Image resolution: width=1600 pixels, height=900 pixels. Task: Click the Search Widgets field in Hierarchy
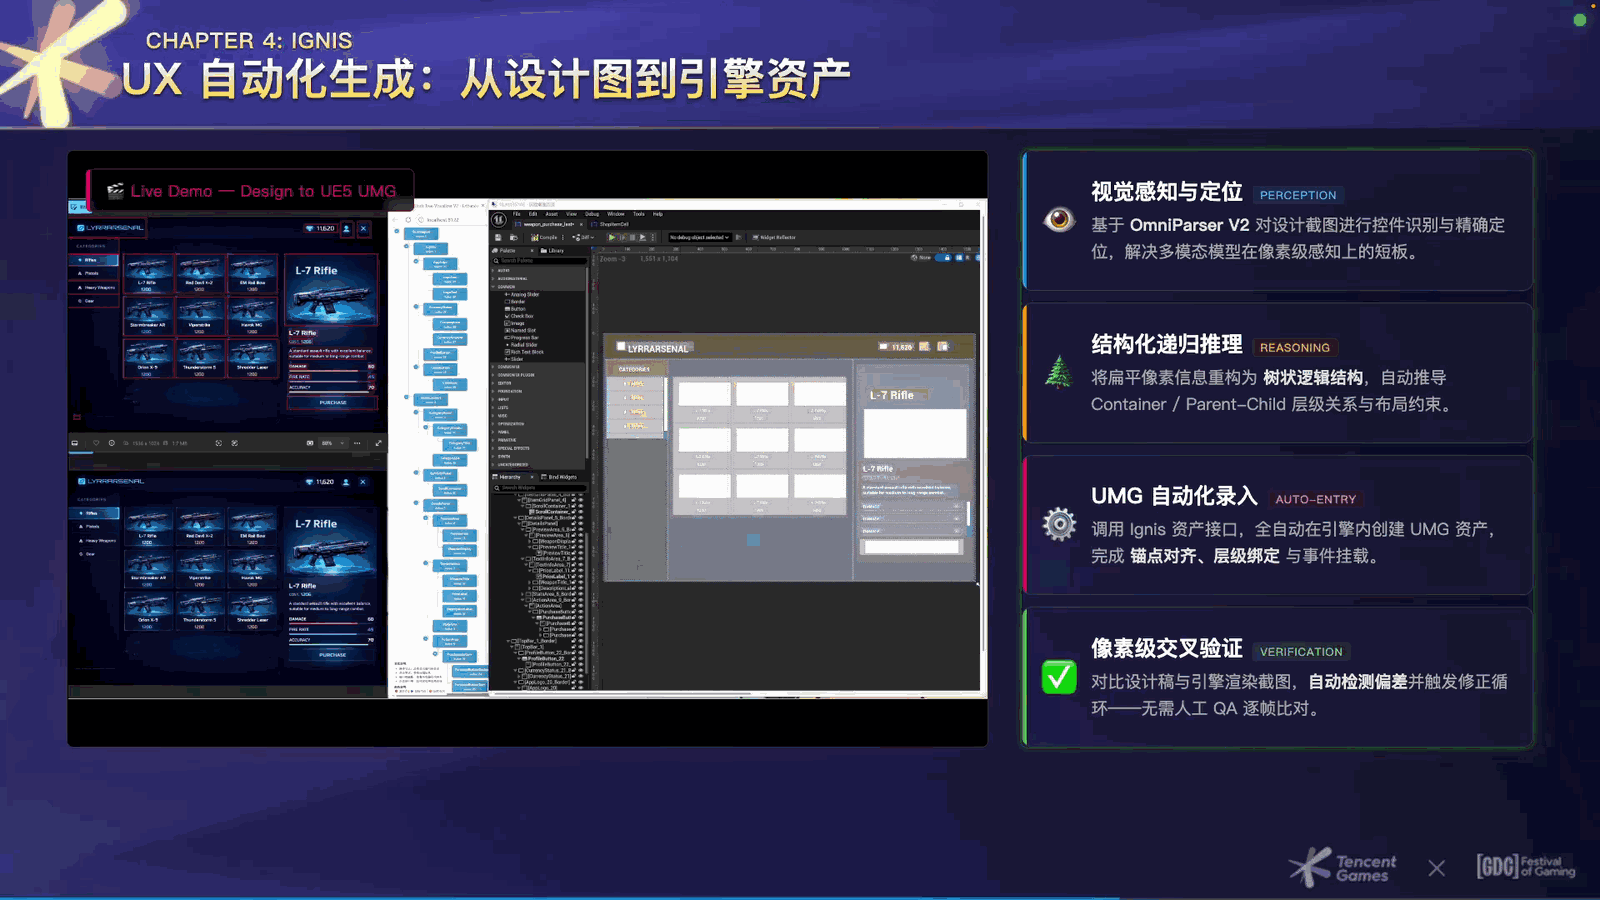538,488
